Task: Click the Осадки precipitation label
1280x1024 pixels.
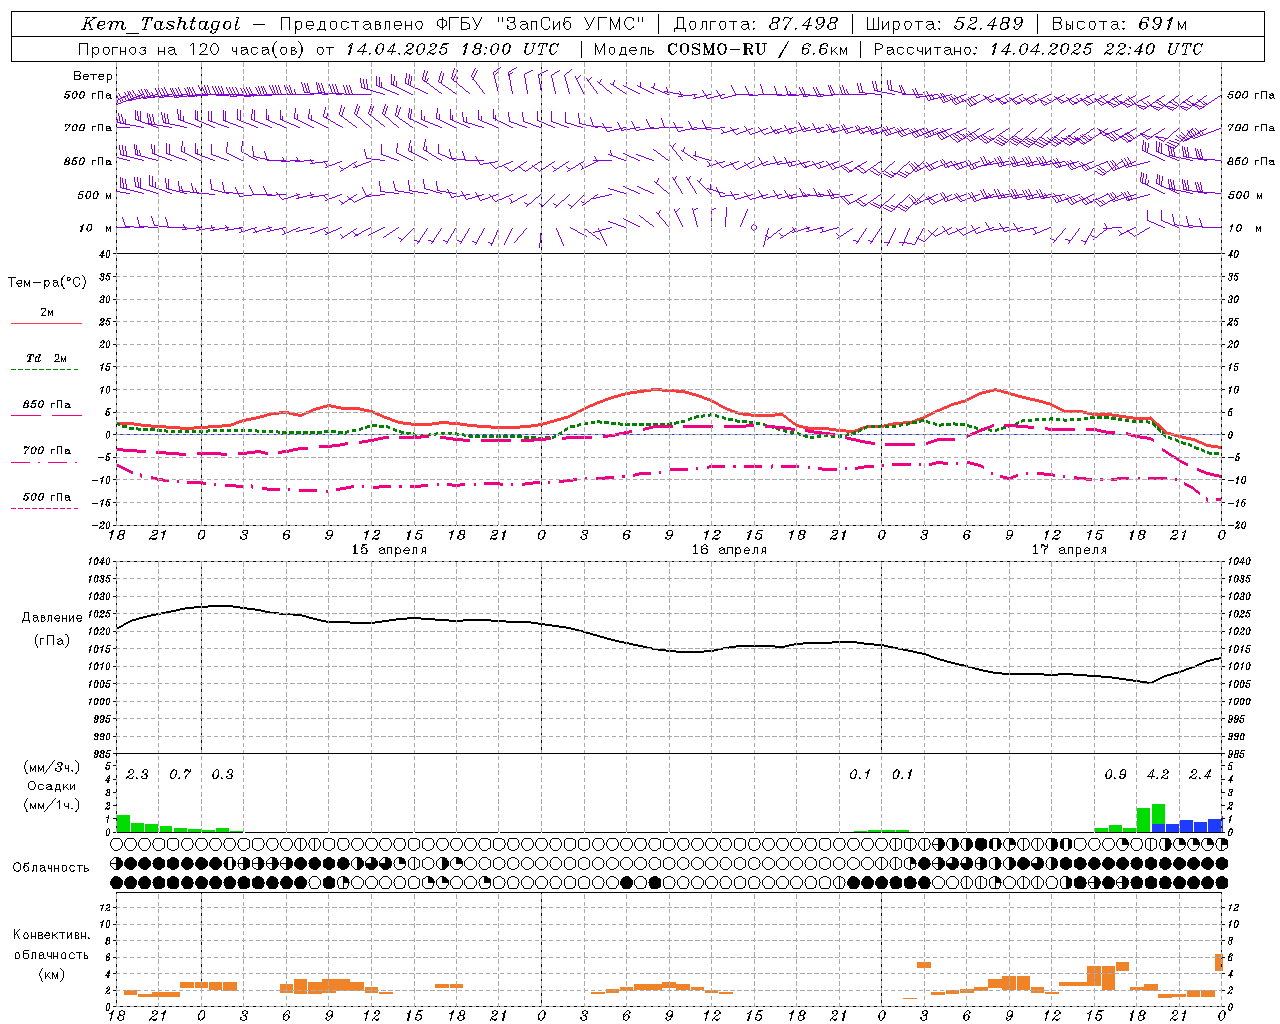Action: pos(52,786)
